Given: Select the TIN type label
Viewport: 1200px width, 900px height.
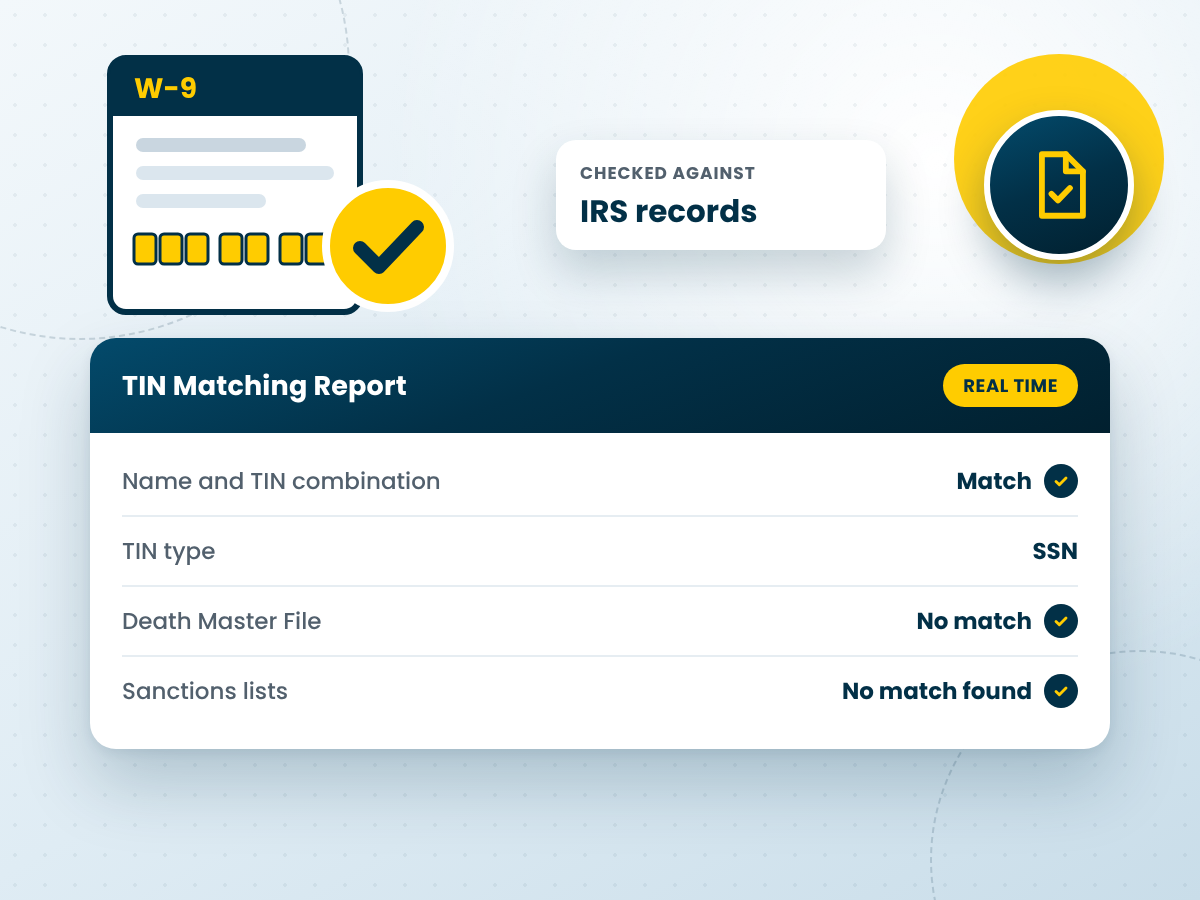Looking at the screenshot, I should point(168,551).
